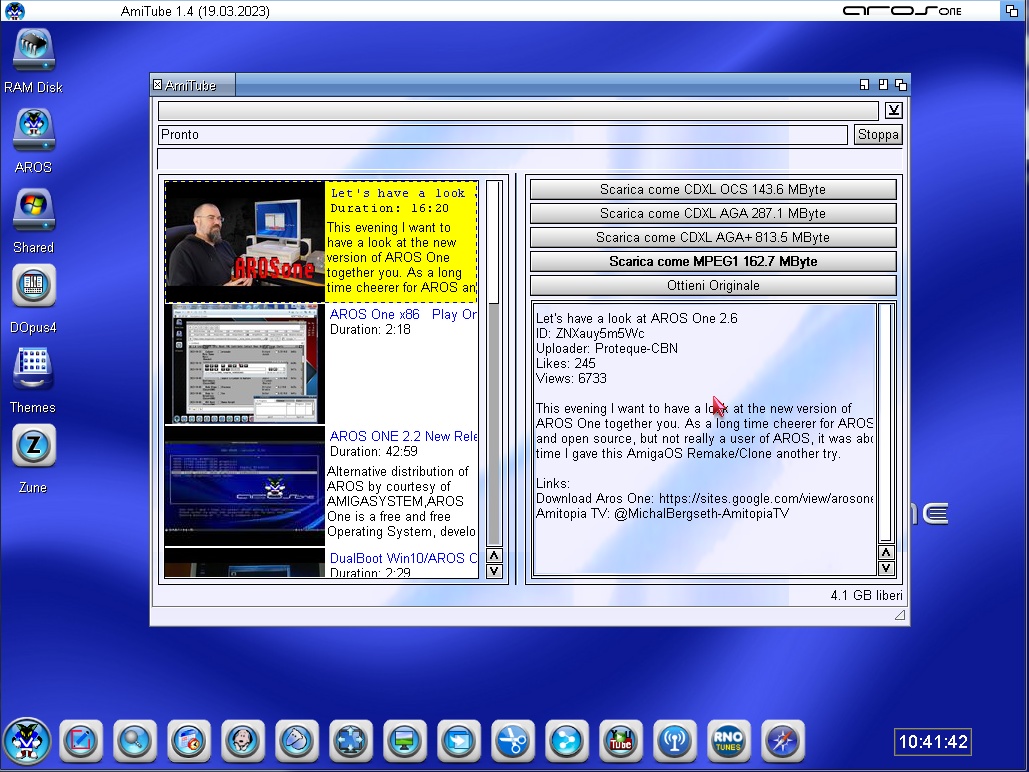
Task: Click the video list scroll up arrow
Action: point(494,556)
